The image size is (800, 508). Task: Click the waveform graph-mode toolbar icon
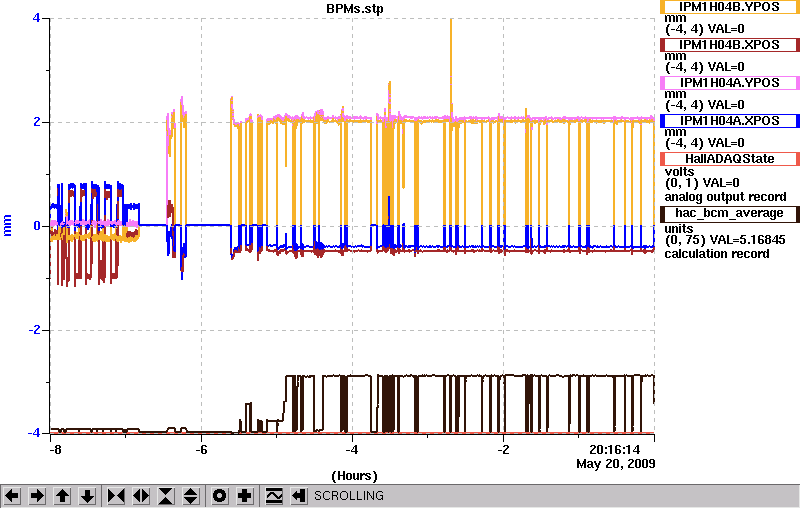(x=274, y=496)
